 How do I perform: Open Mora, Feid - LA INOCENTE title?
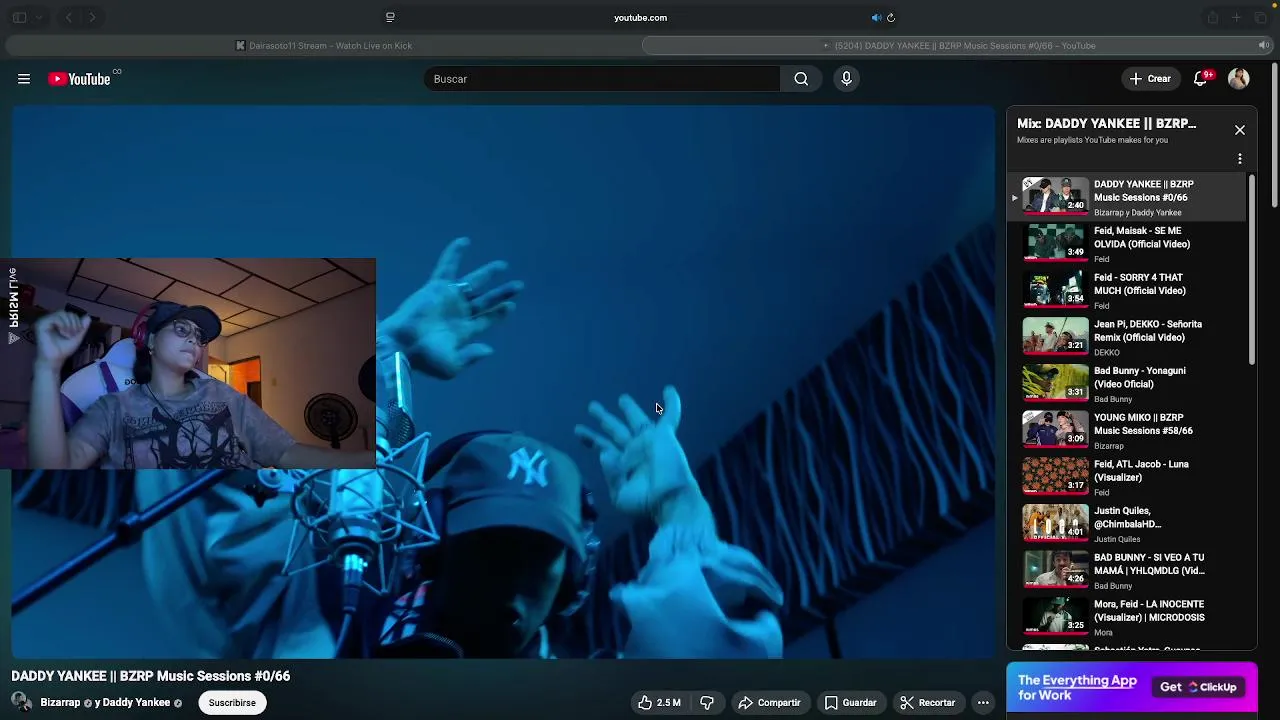[x=1149, y=611]
